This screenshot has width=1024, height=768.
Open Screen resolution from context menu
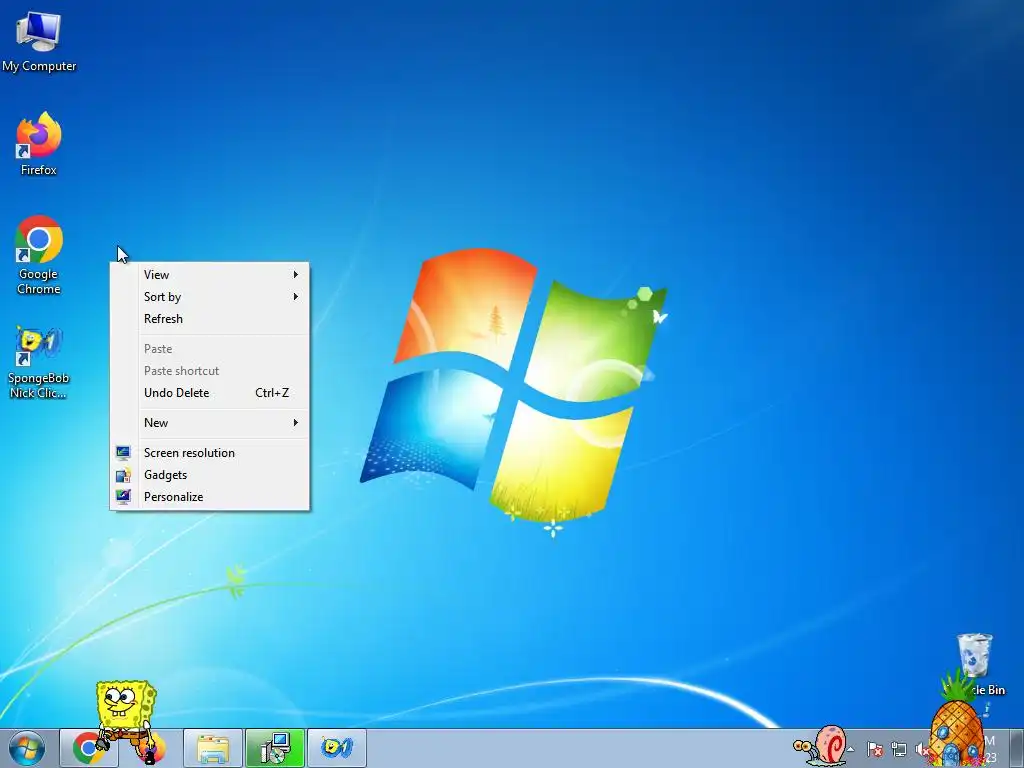209,453
